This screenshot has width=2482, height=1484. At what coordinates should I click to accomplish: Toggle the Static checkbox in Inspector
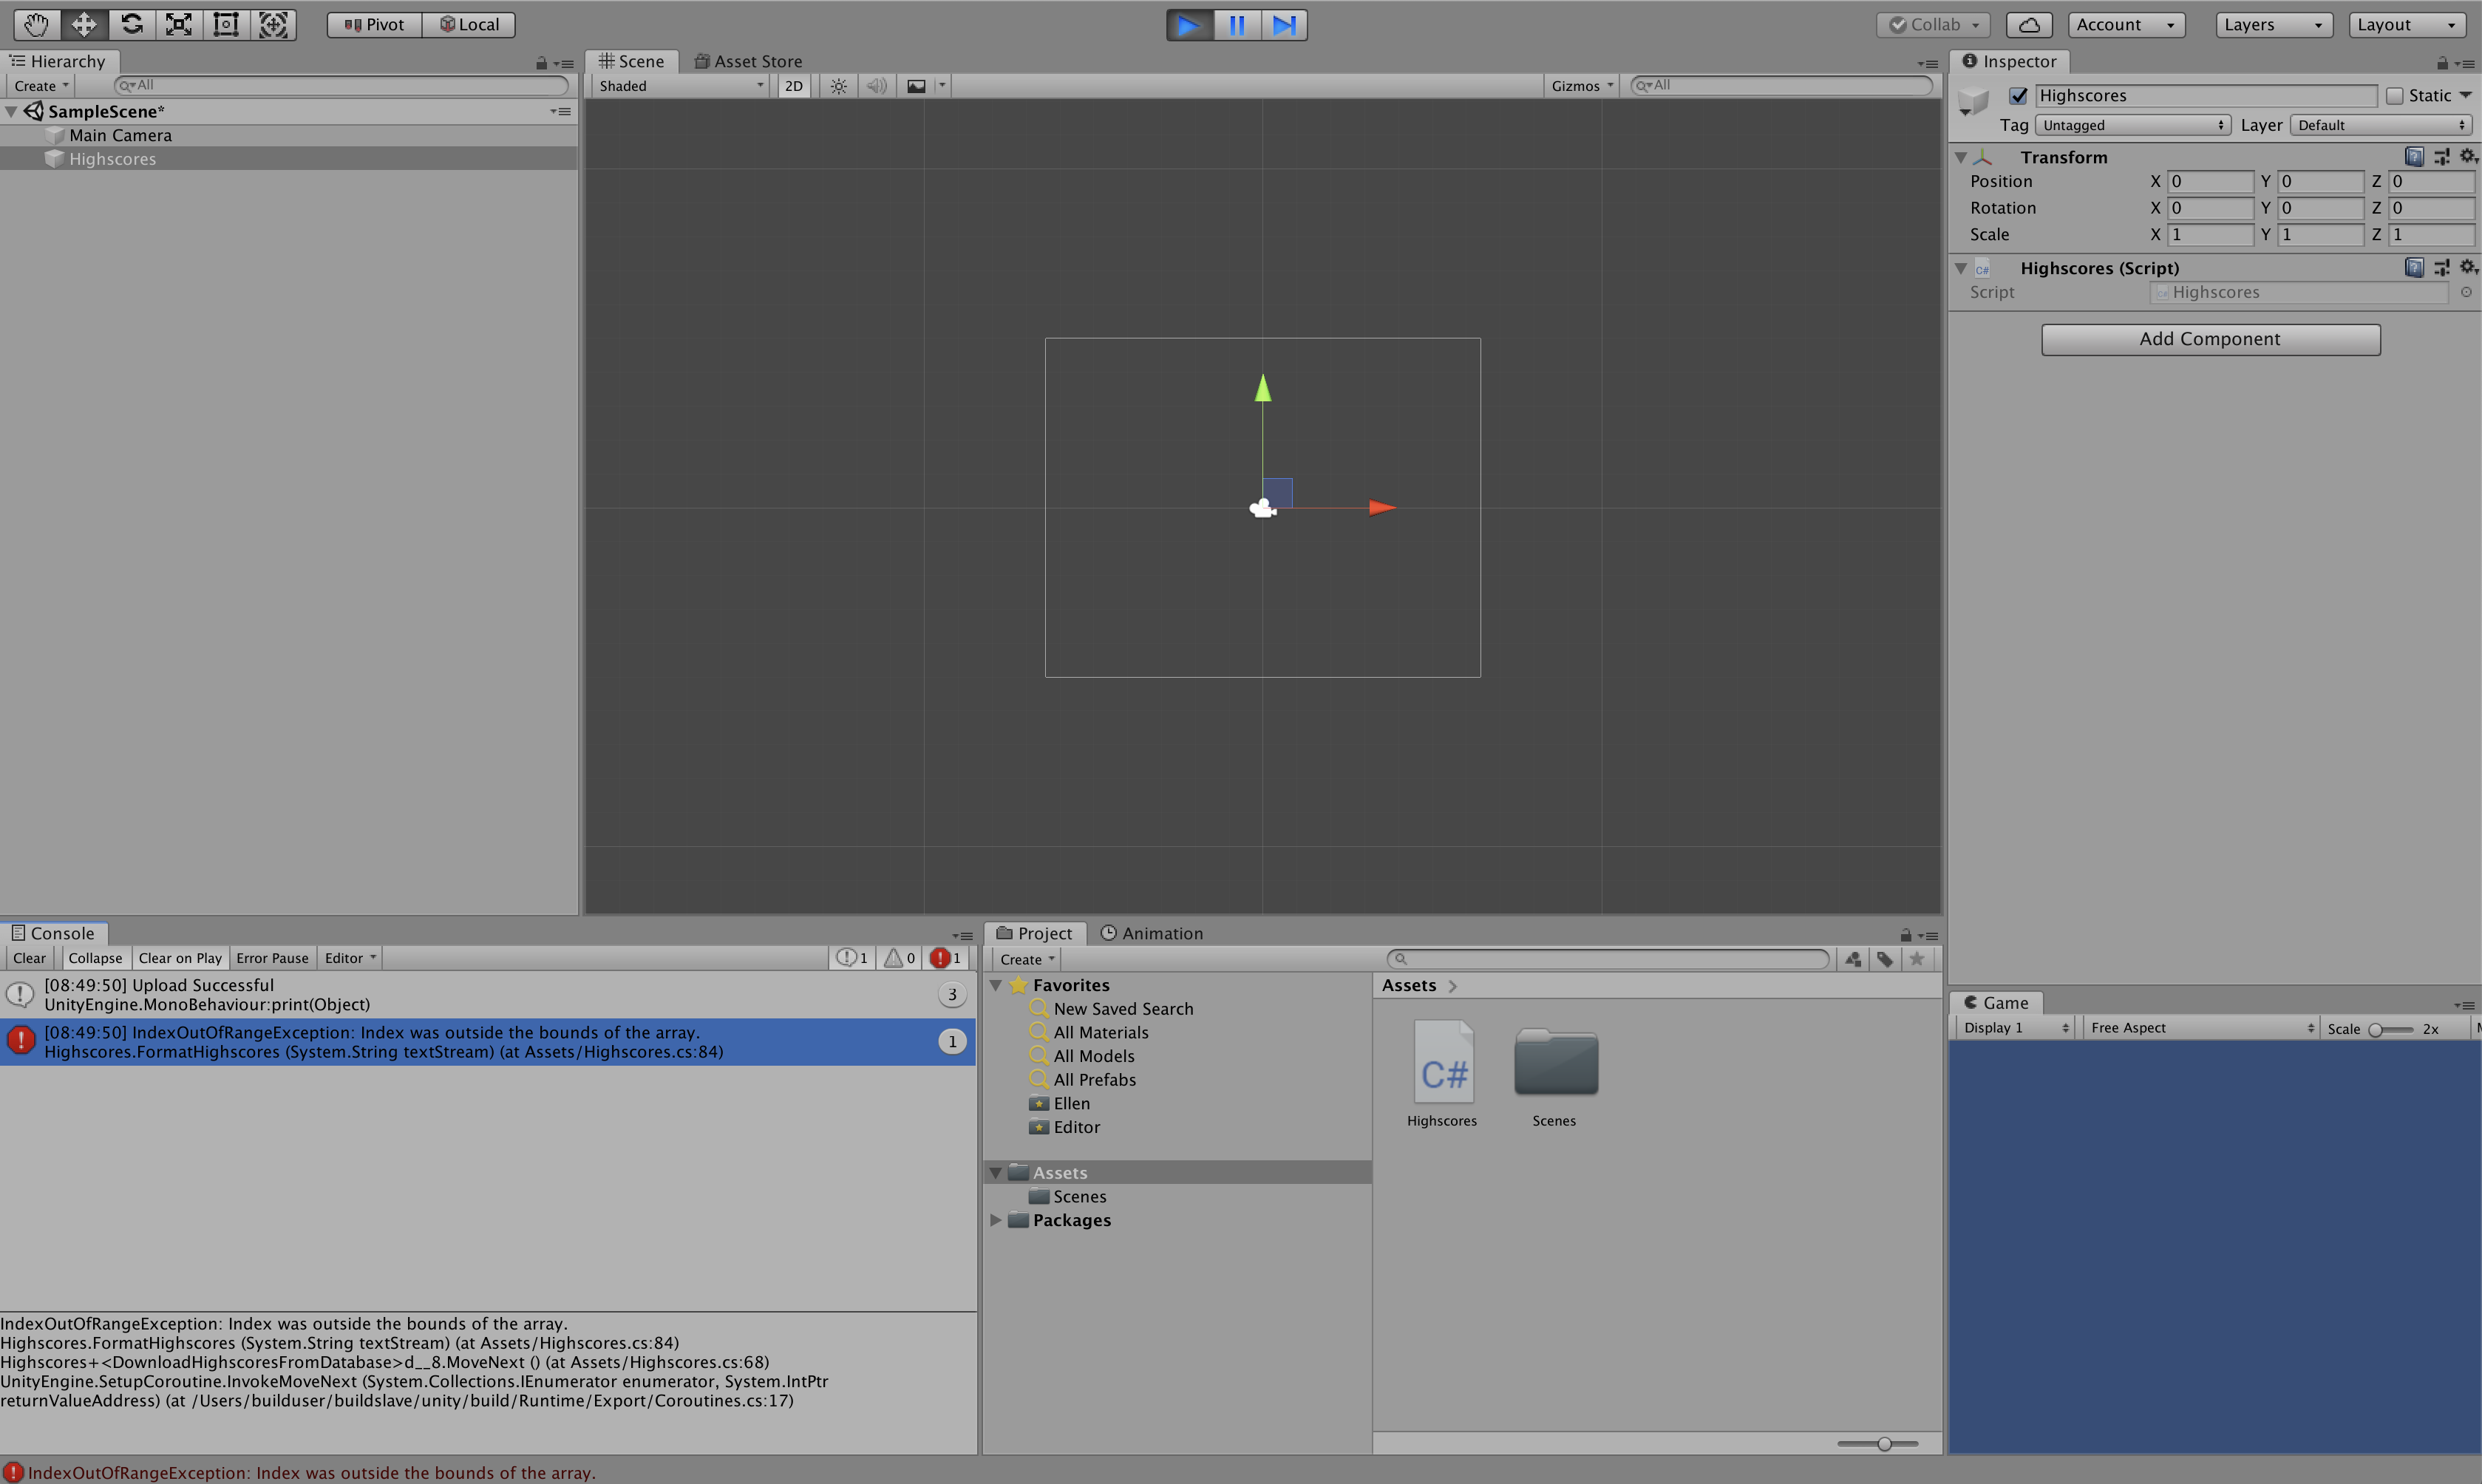pyautogui.click(x=2395, y=96)
